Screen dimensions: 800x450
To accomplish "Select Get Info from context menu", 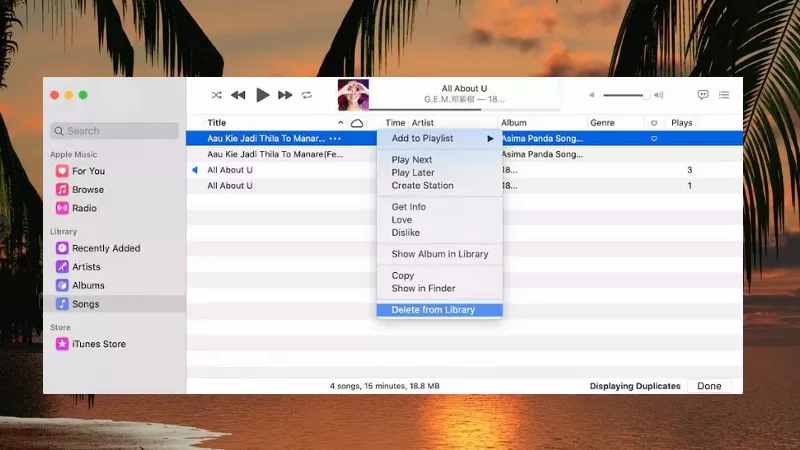I will click(408, 207).
